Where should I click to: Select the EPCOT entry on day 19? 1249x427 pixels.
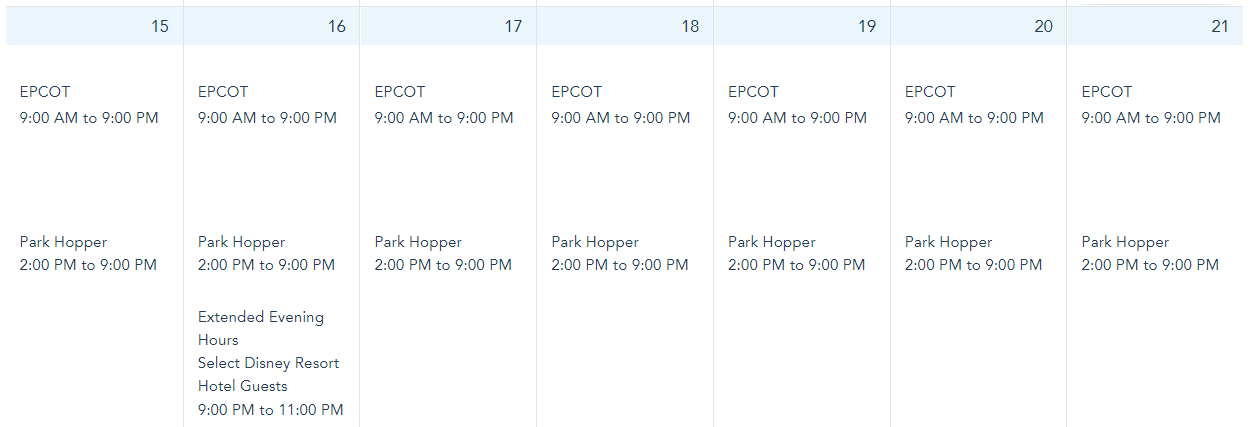click(753, 92)
